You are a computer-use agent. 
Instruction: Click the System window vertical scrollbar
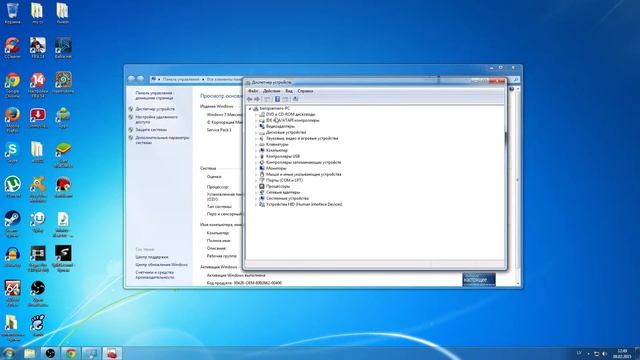[518, 186]
